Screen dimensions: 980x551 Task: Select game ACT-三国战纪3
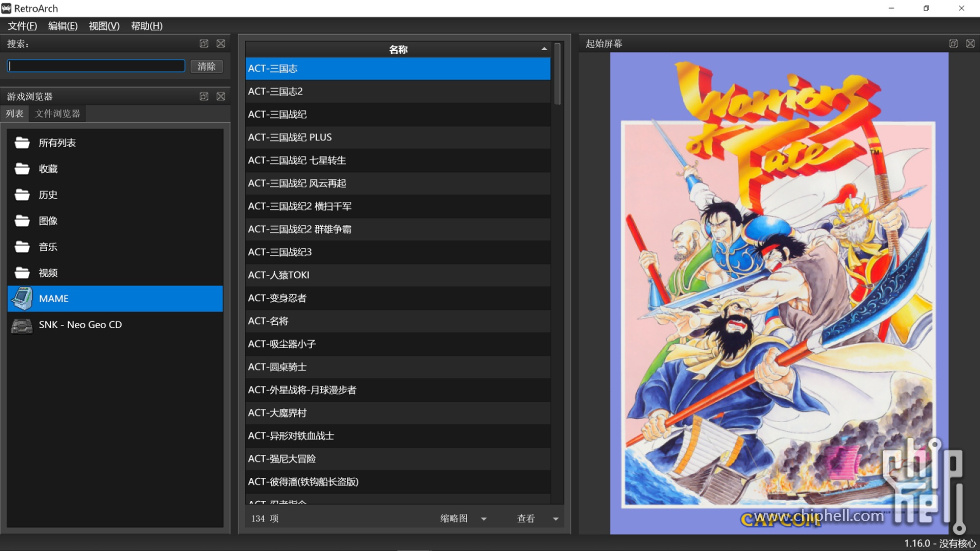[398, 252]
